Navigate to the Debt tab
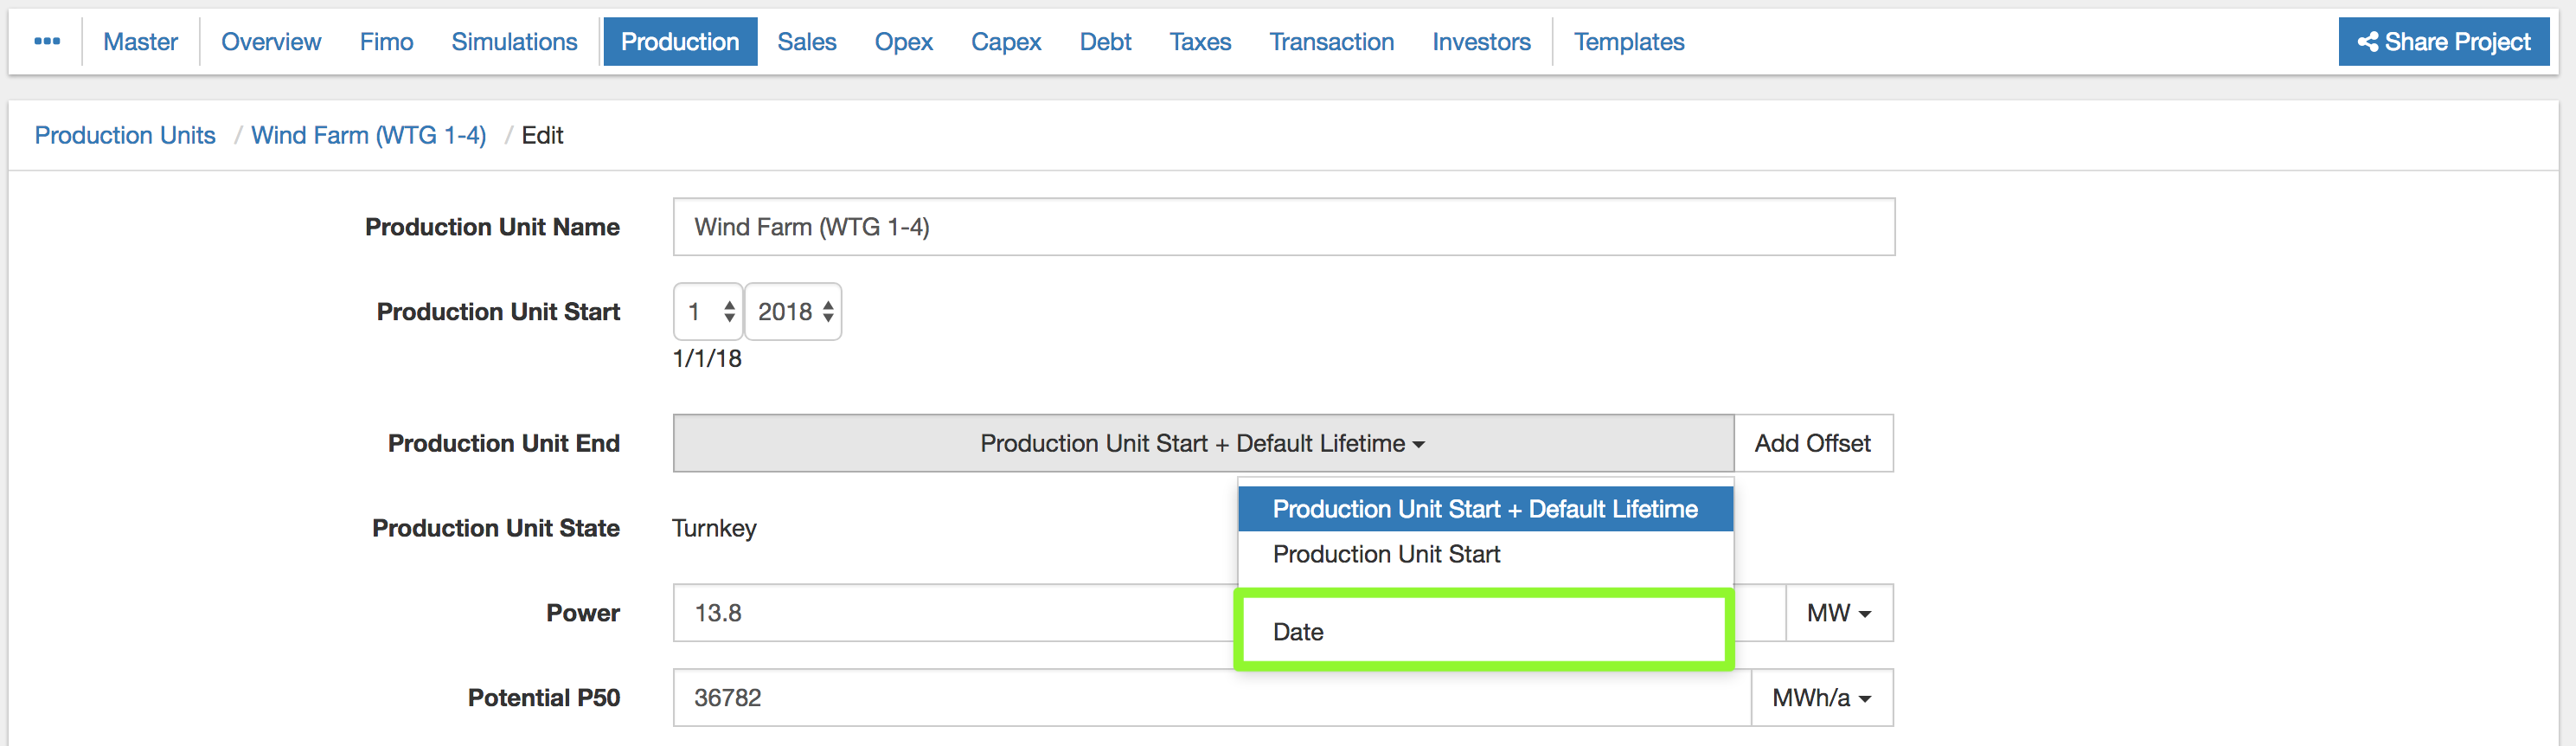The width and height of the screenshot is (2576, 746). (x=1105, y=42)
